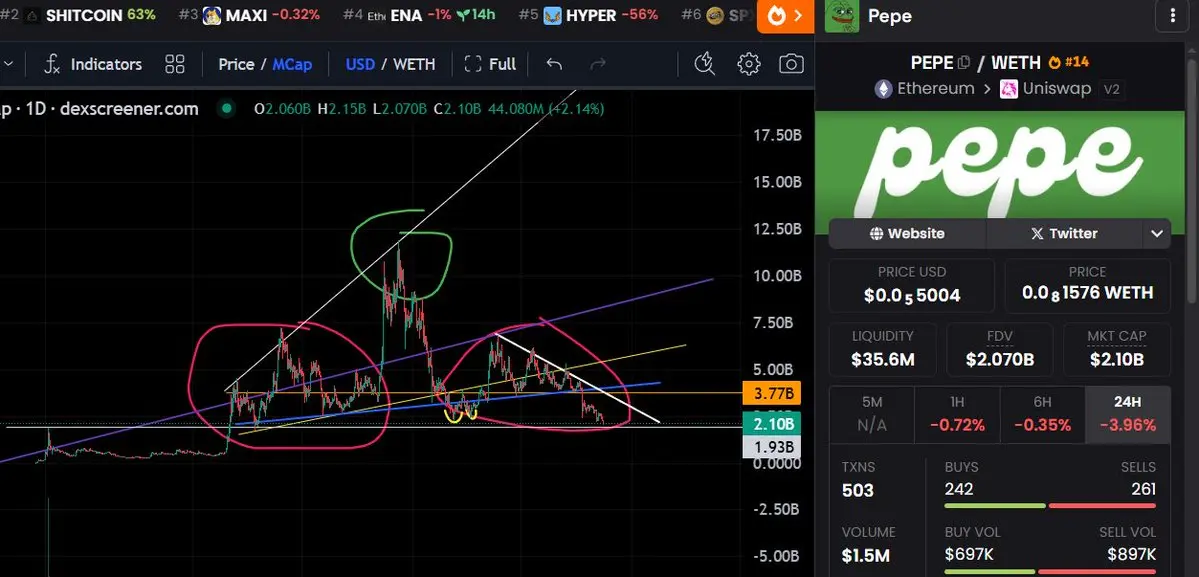Click the Ethereum chain logo icon
The width and height of the screenshot is (1199, 577).
coord(883,89)
